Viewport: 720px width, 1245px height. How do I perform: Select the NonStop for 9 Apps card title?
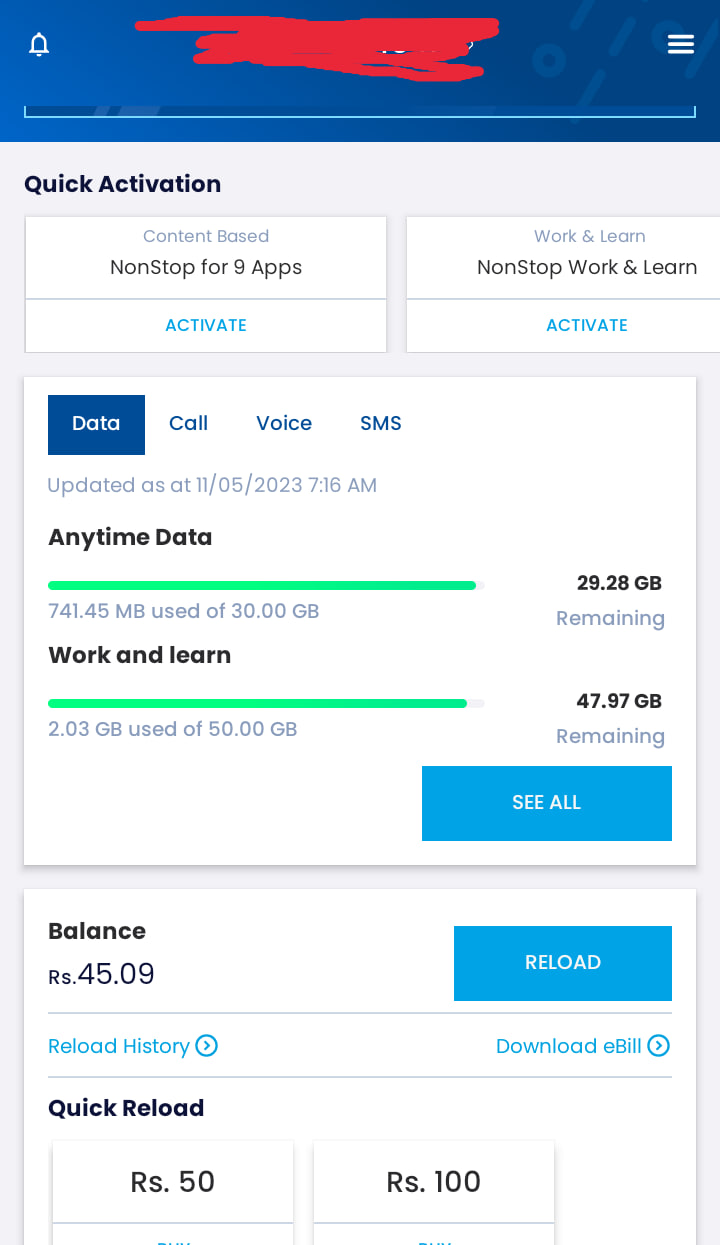[206, 267]
